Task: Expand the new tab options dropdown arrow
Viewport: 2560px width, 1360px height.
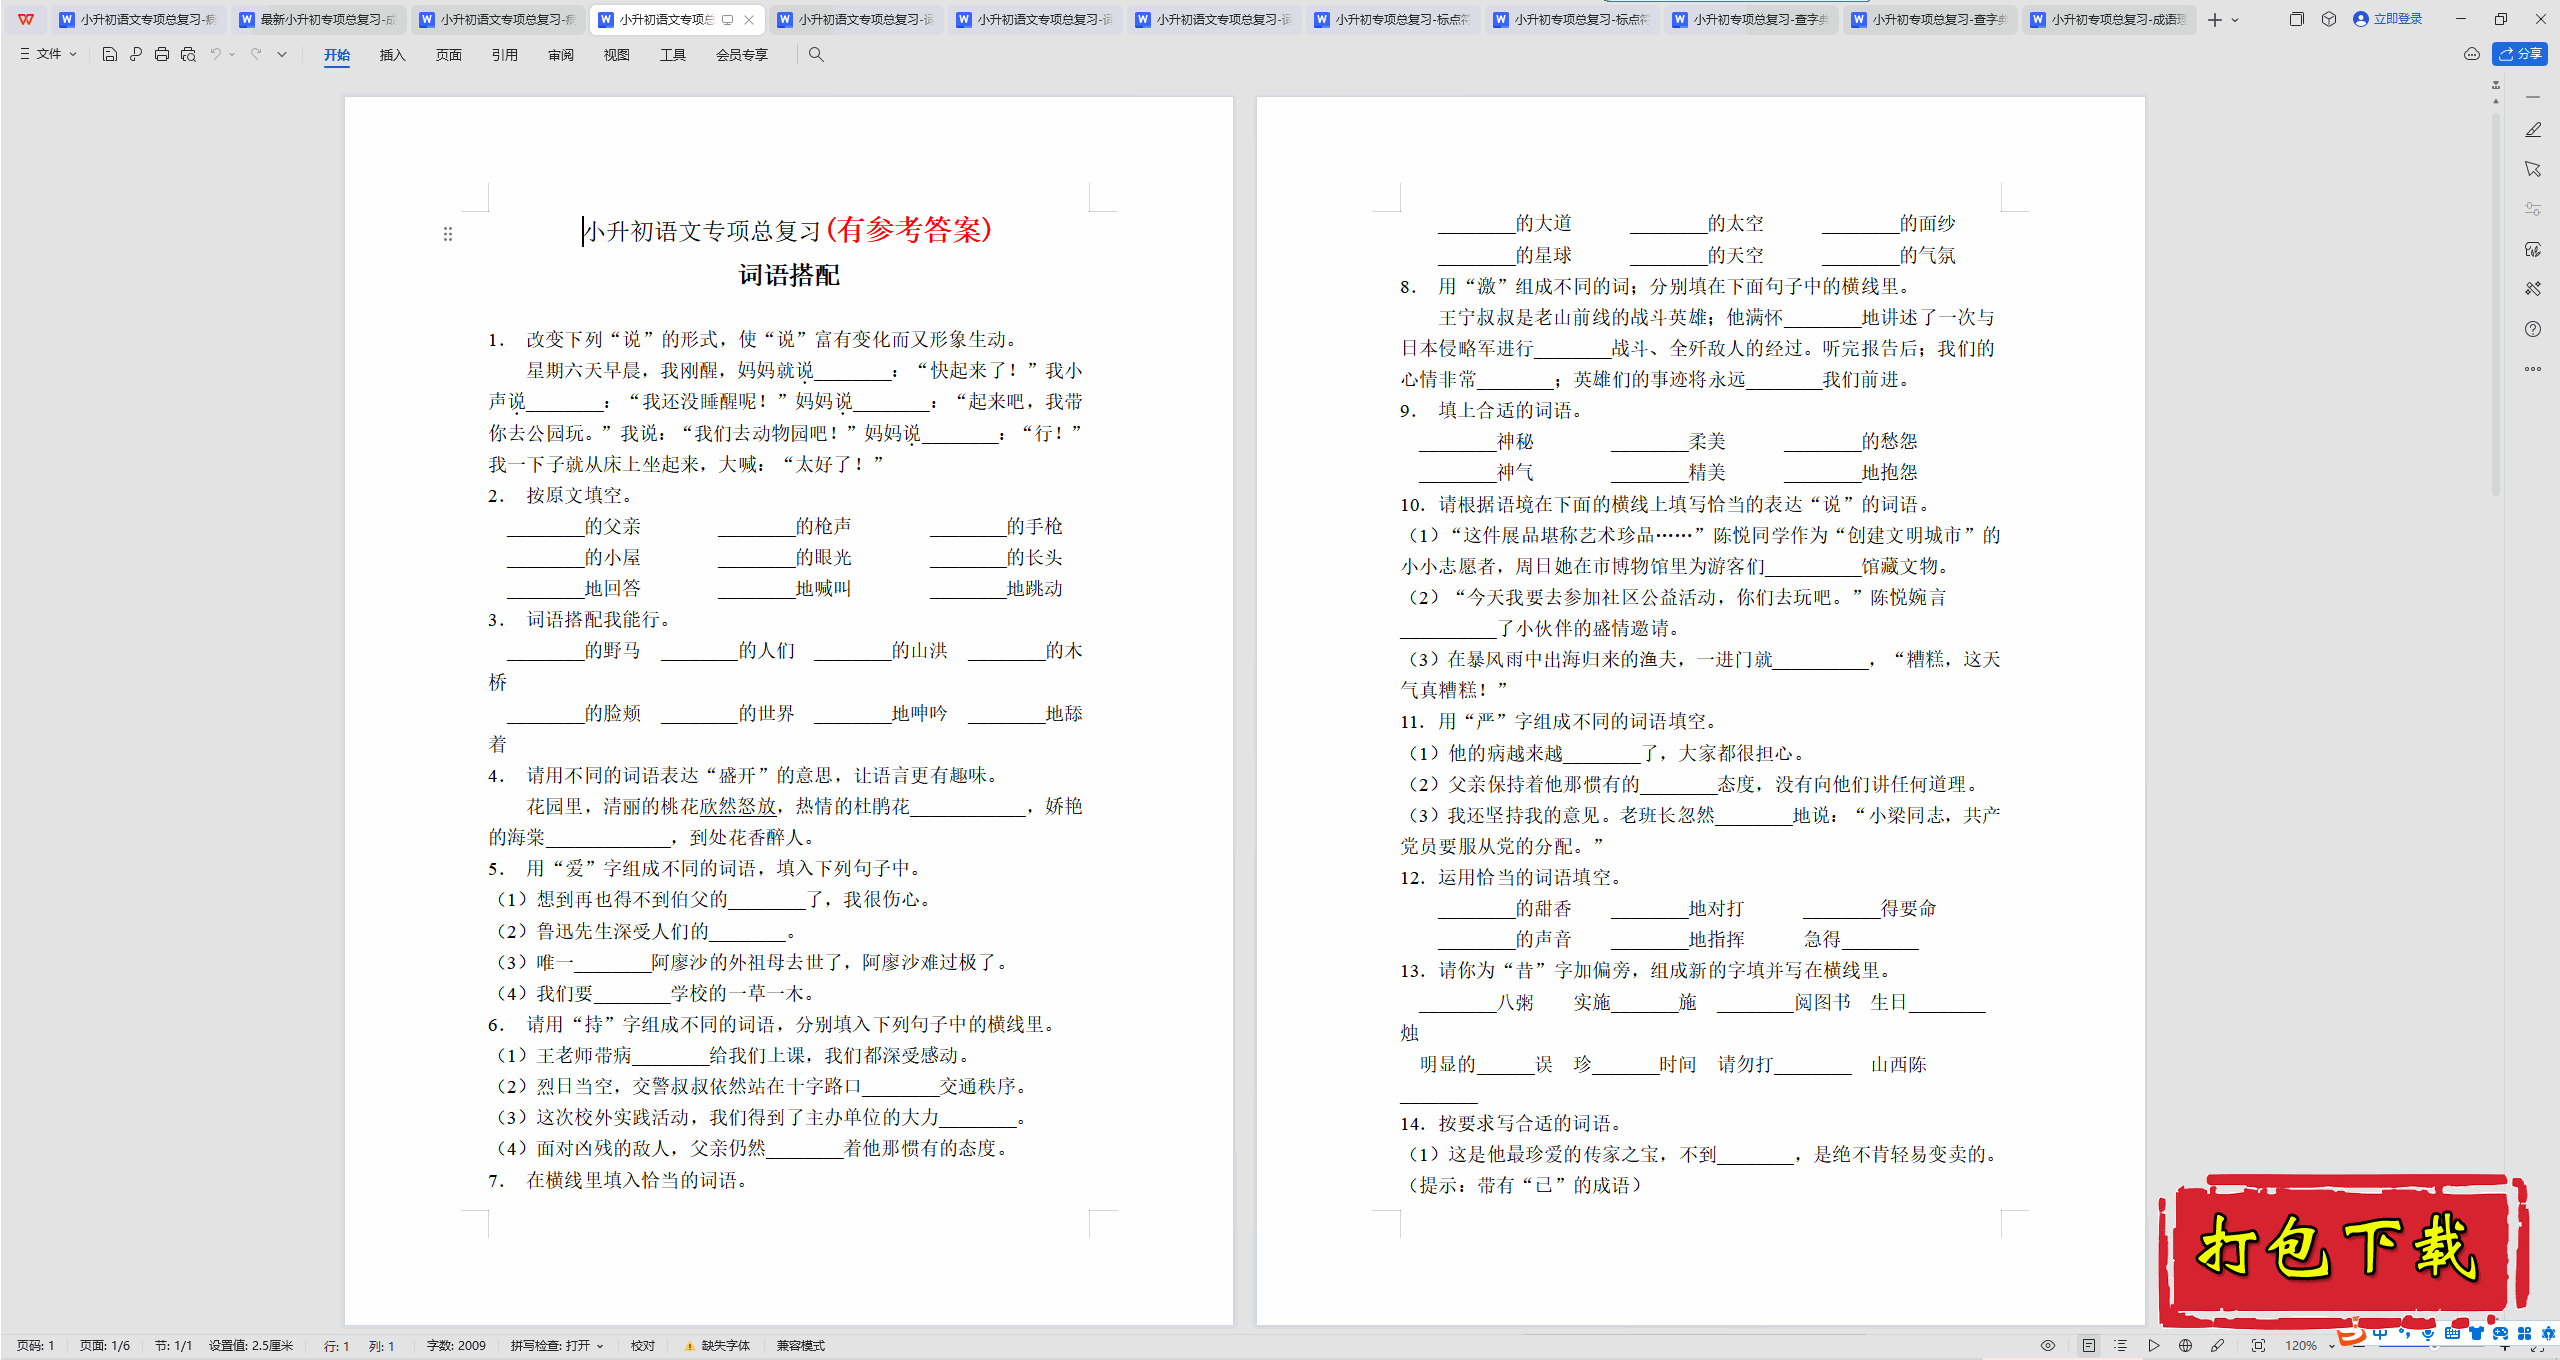Action: coord(2235,20)
